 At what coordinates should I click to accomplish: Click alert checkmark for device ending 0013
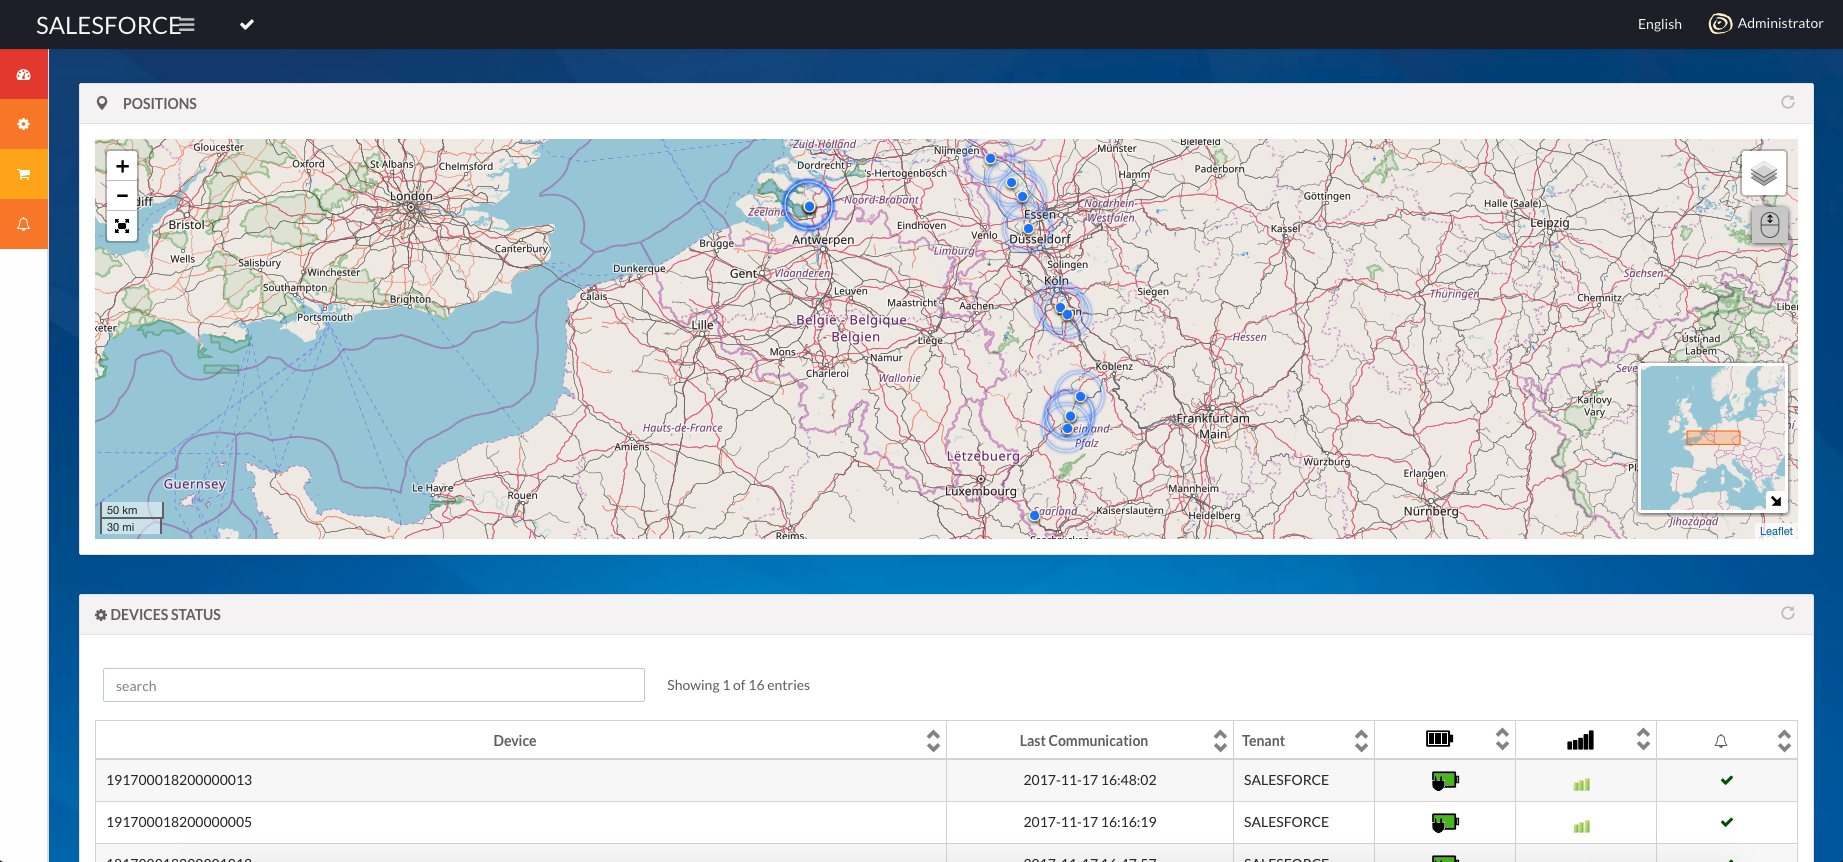pyautogui.click(x=1727, y=780)
